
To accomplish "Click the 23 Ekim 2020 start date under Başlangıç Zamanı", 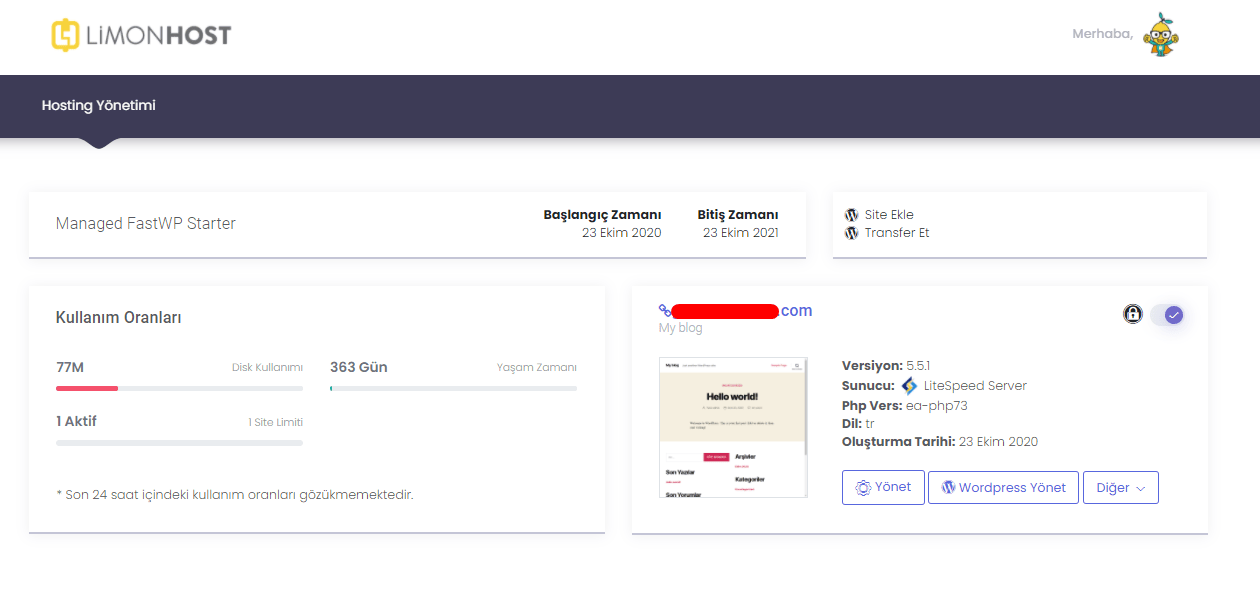I will (x=621, y=233).
